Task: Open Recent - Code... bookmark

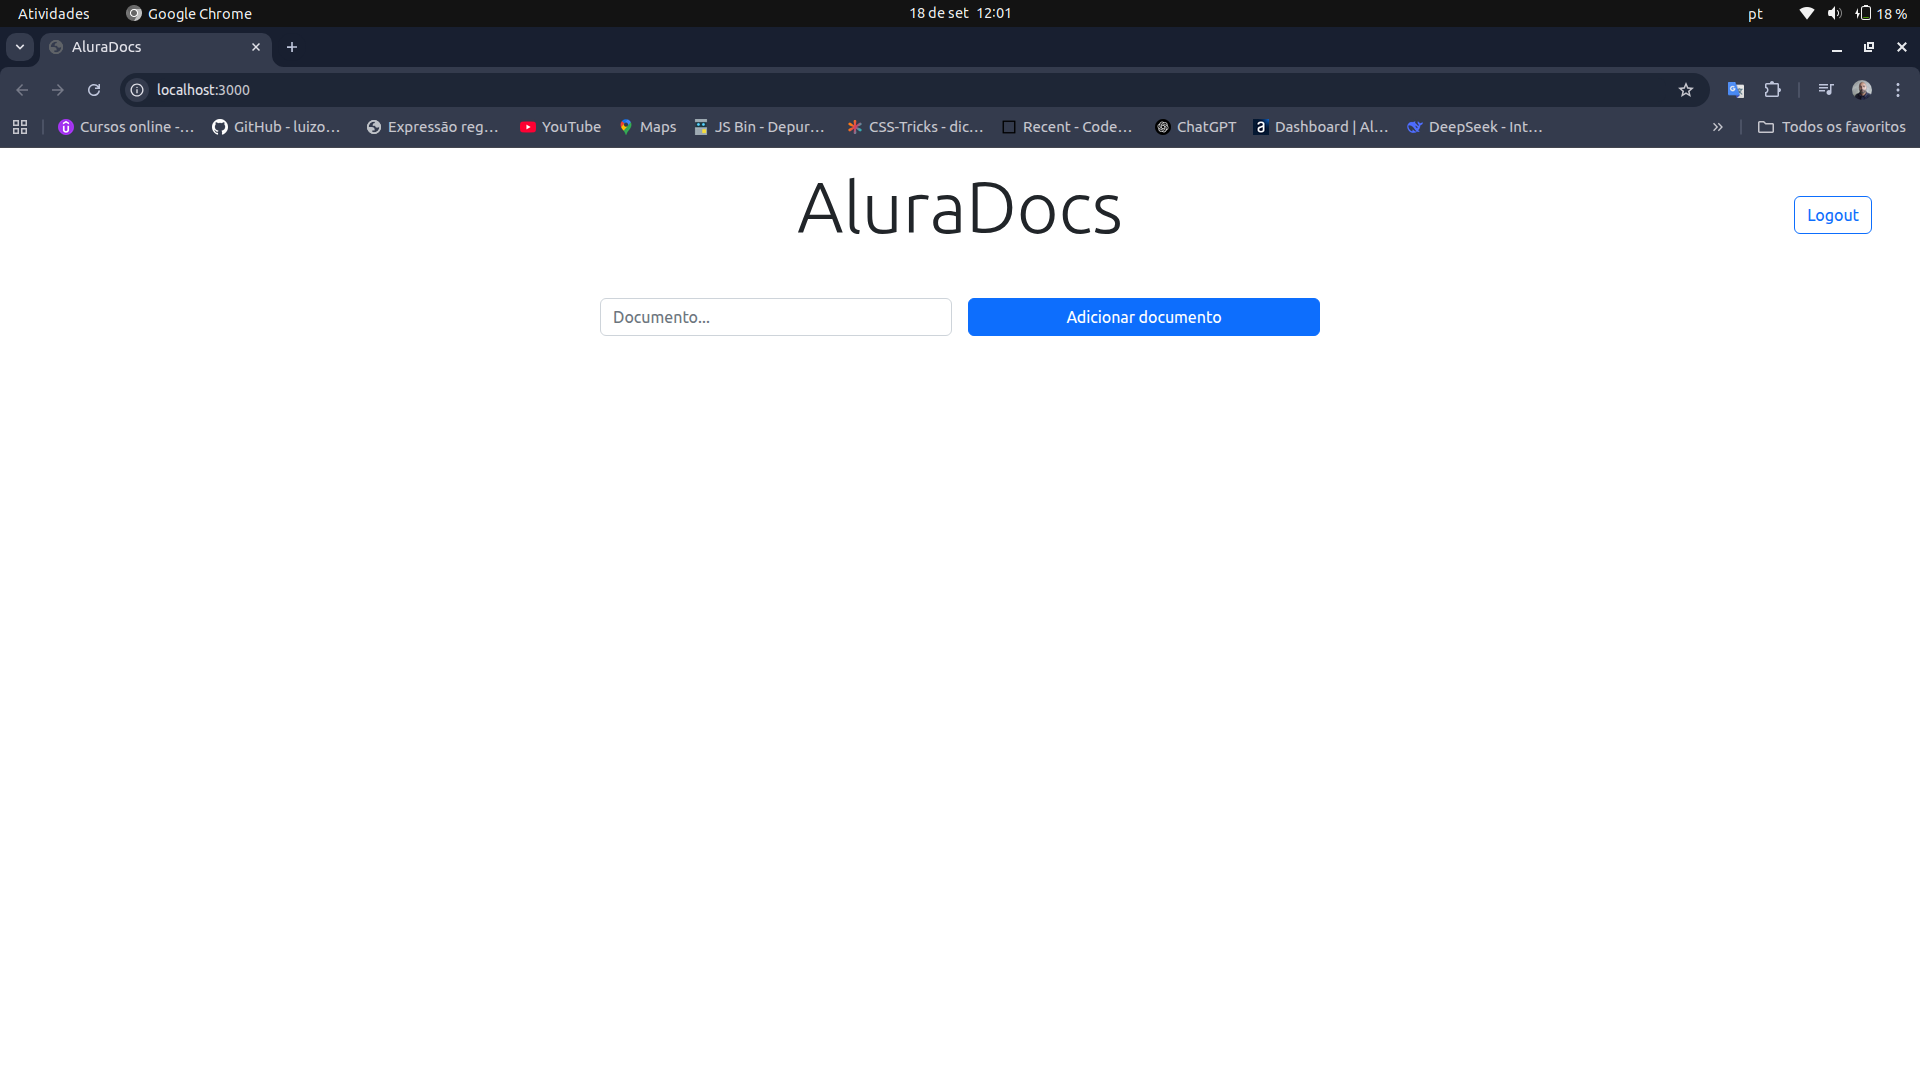Action: (x=1067, y=127)
